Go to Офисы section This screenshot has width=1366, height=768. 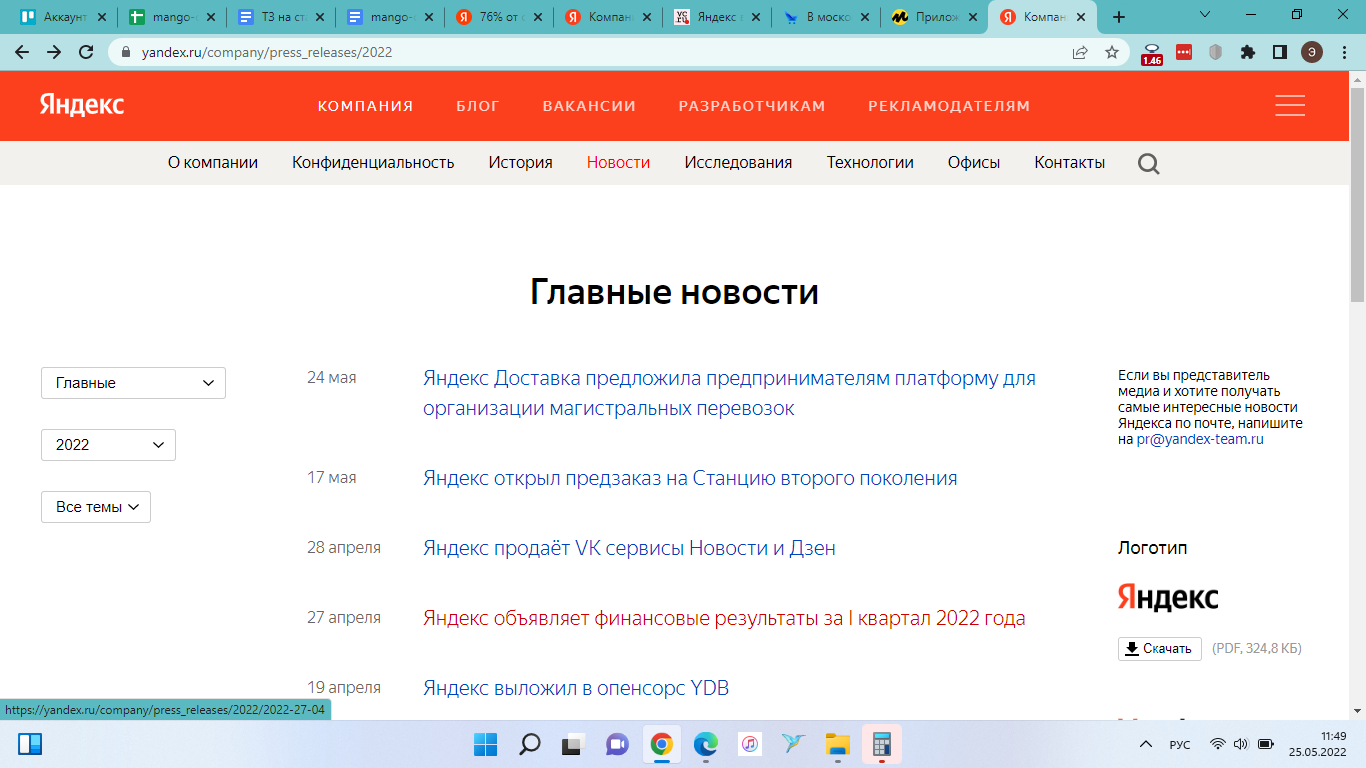(x=974, y=162)
